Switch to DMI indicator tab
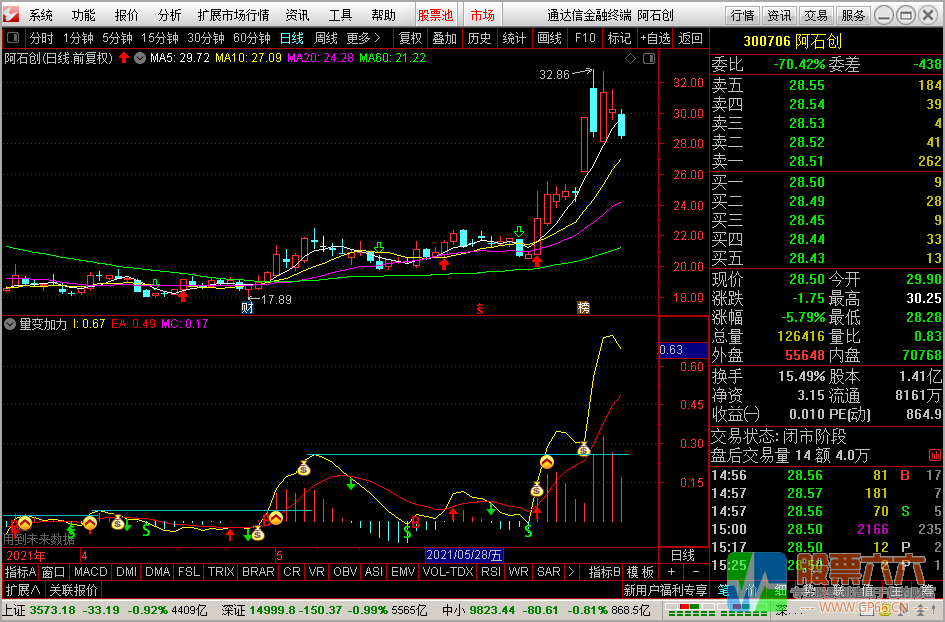The image size is (945, 622). (126, 572)
